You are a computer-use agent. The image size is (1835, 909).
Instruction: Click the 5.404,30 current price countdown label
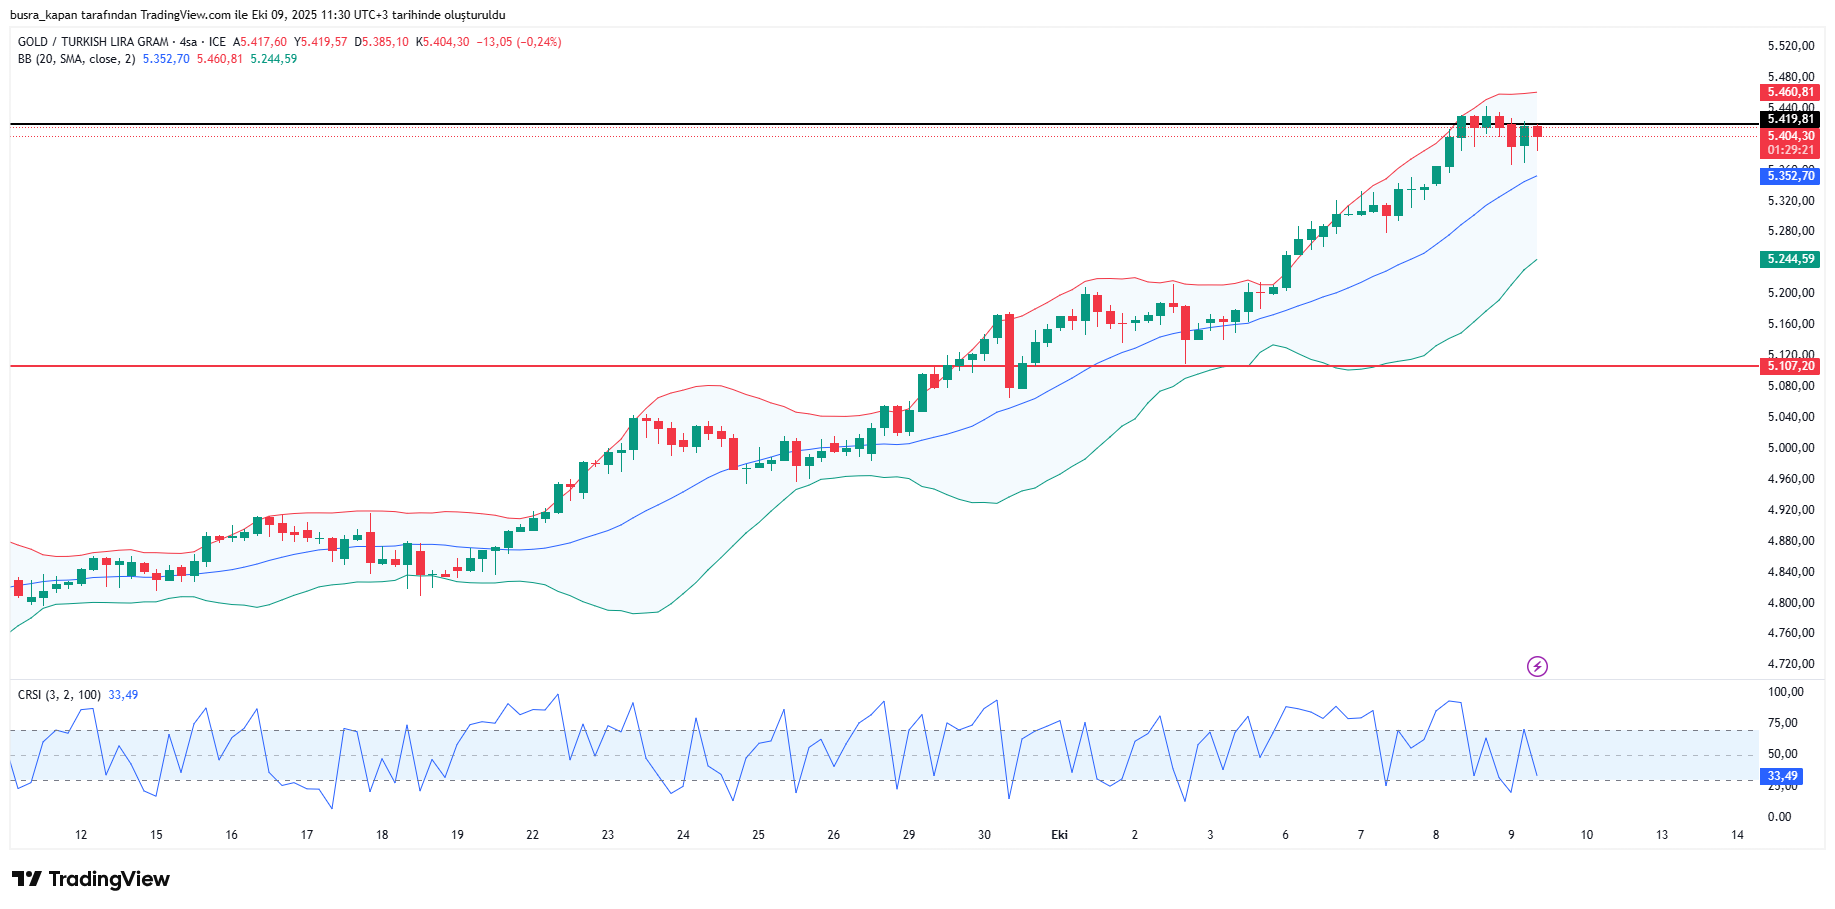pyautogui.click(x=1789, y=143)
